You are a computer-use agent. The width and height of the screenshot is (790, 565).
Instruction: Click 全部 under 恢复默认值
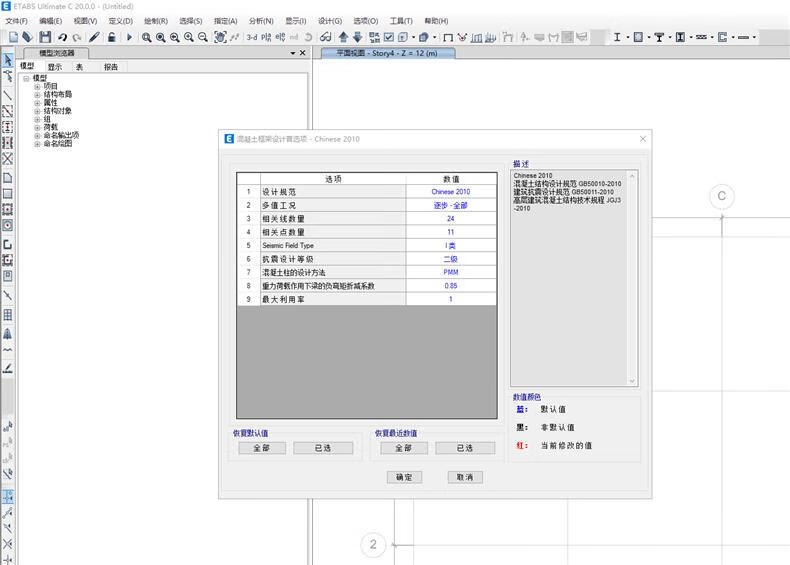261,448
